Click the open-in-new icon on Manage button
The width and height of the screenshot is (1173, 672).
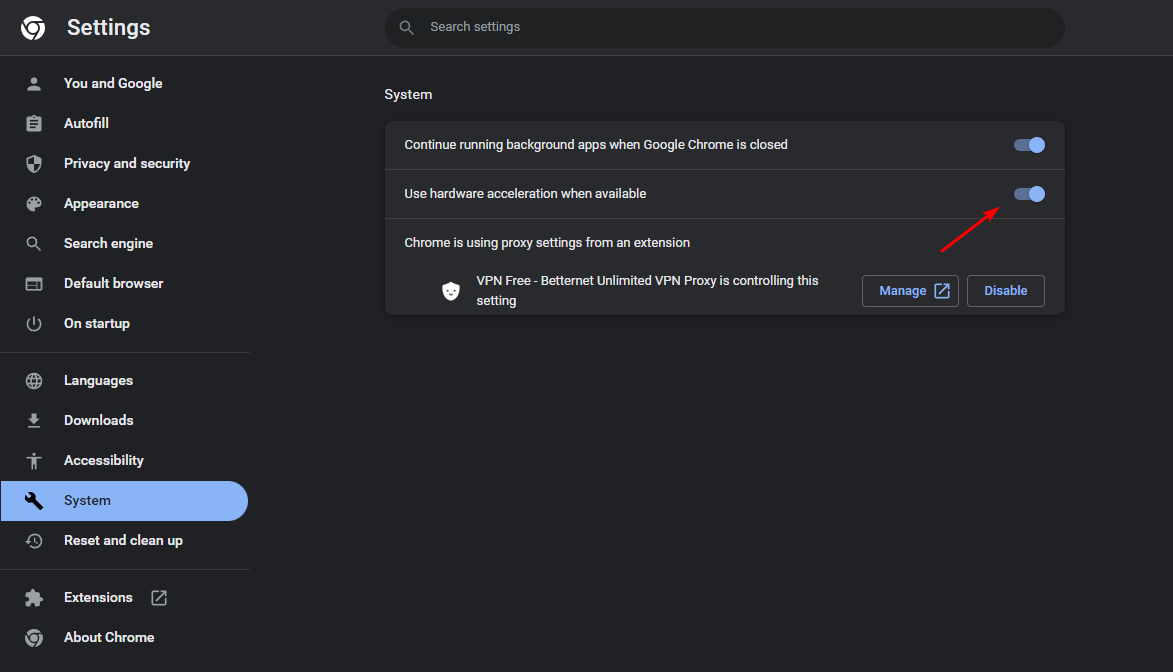942,291
